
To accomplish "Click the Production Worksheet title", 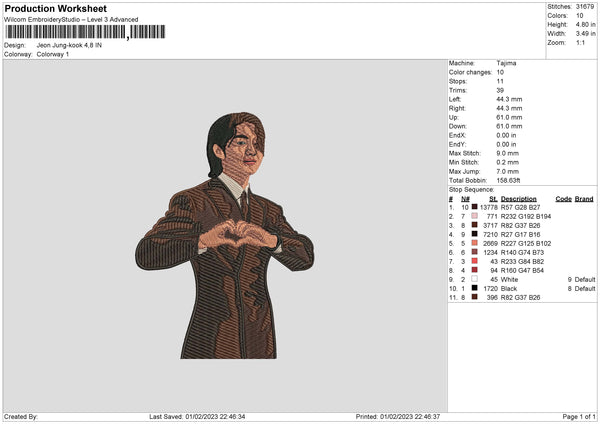I will click(55, 9).
